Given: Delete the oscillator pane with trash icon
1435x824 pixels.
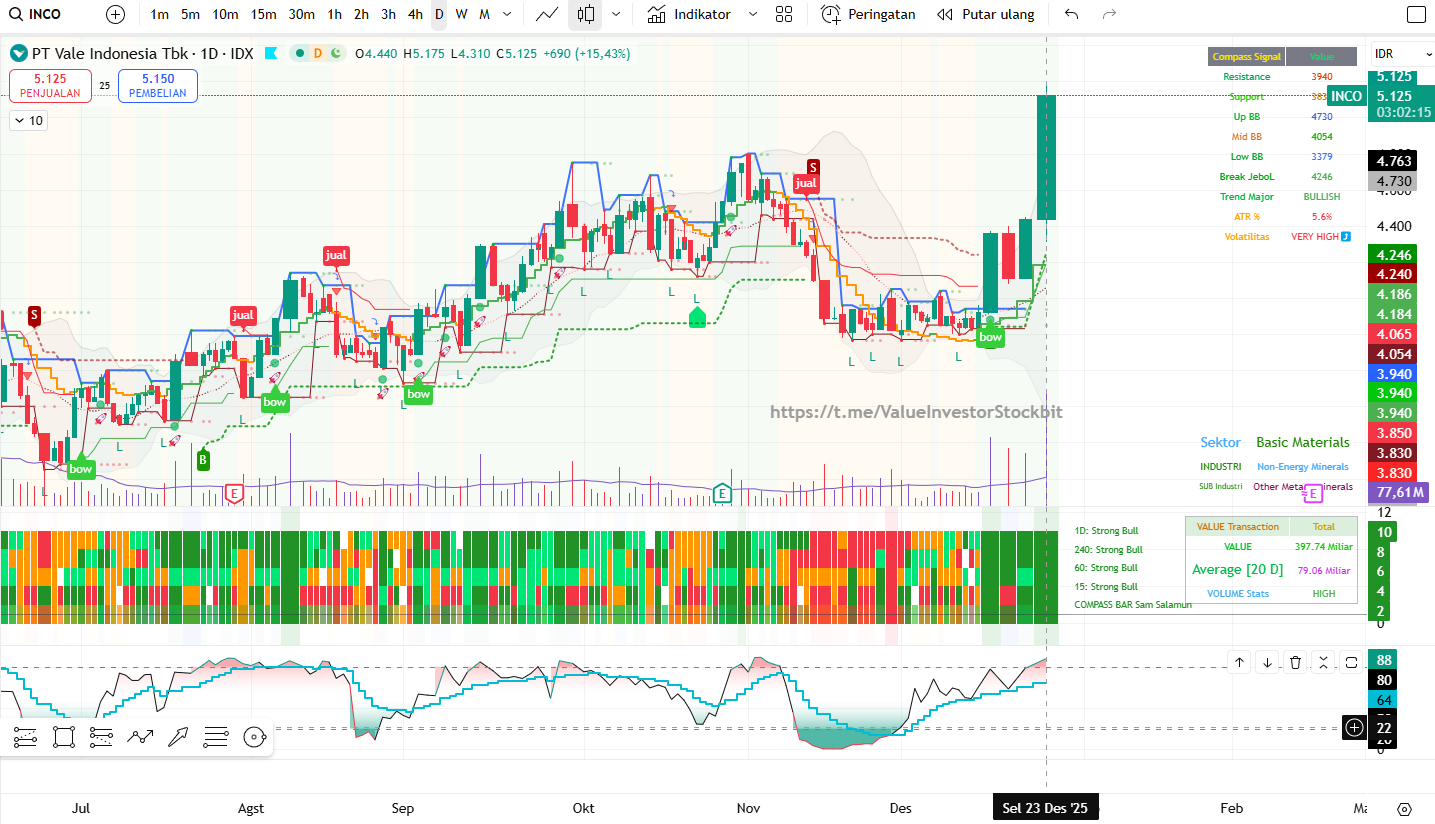Looking at the screenshot, I should tap(1296, 662).
